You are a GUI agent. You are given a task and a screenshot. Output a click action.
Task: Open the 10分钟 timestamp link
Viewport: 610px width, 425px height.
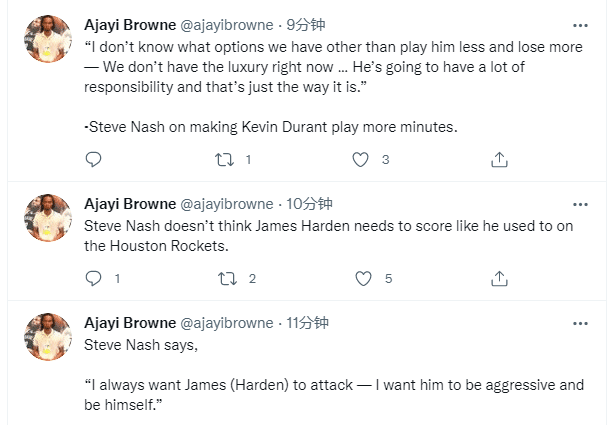click(x=310, y=203)
